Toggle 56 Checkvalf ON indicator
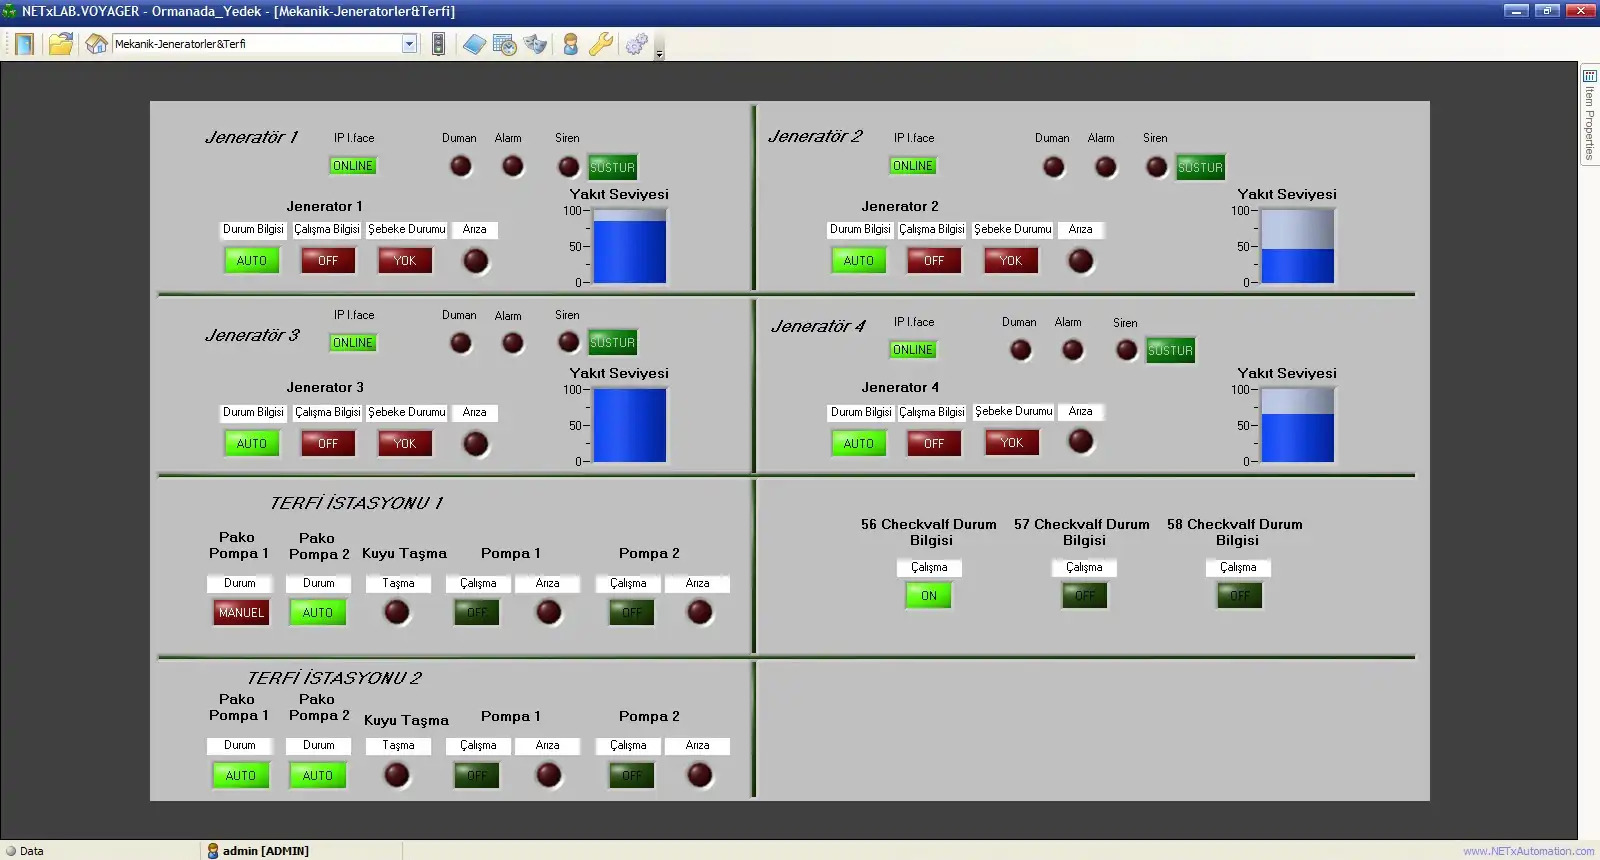Viewport: 1600px width, 860px height. (929, 596)
